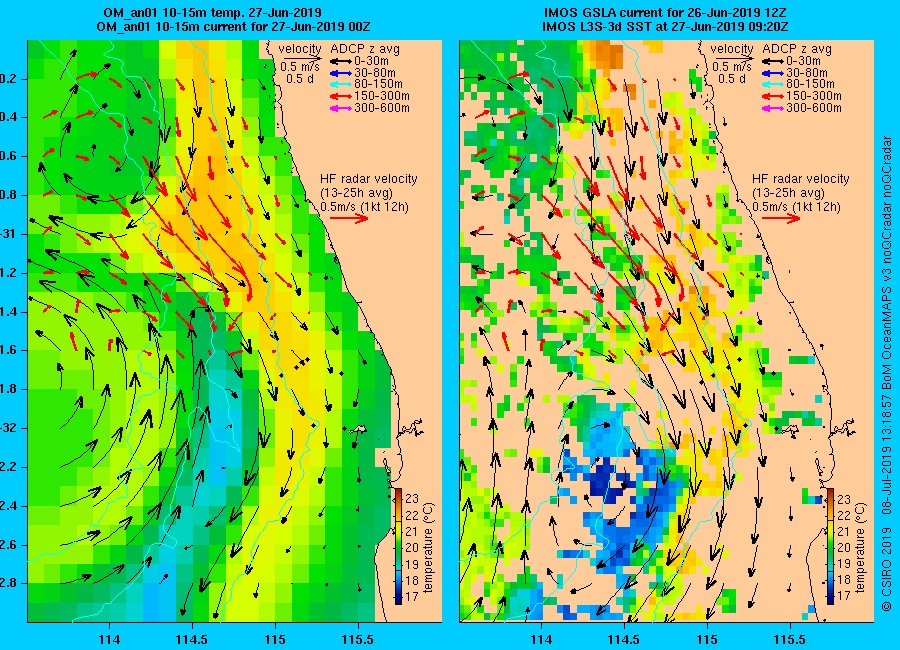Click the left map temperature color bar
Image resolution: width=900 pixels, height=650 pixels.
pos(398,546)
